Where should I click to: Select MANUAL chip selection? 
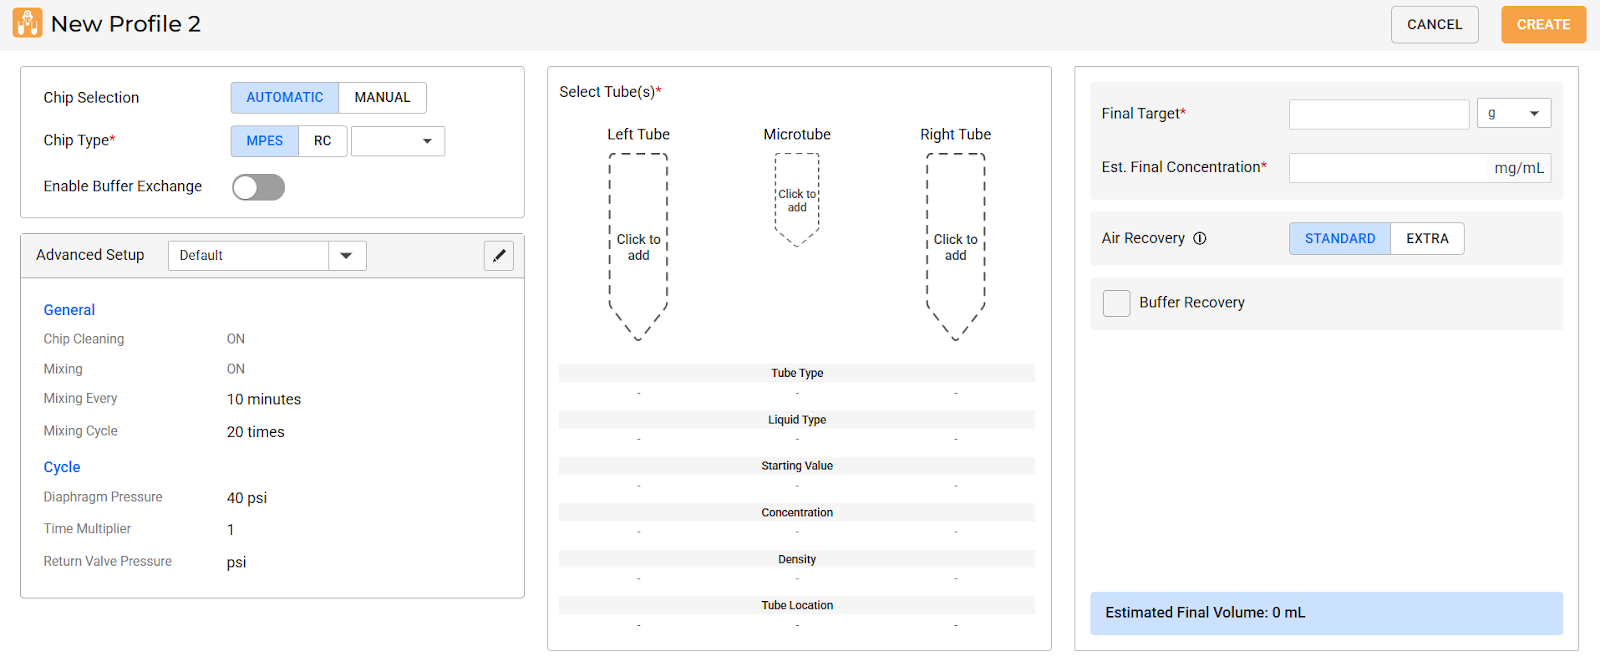(x=382, y=98)
